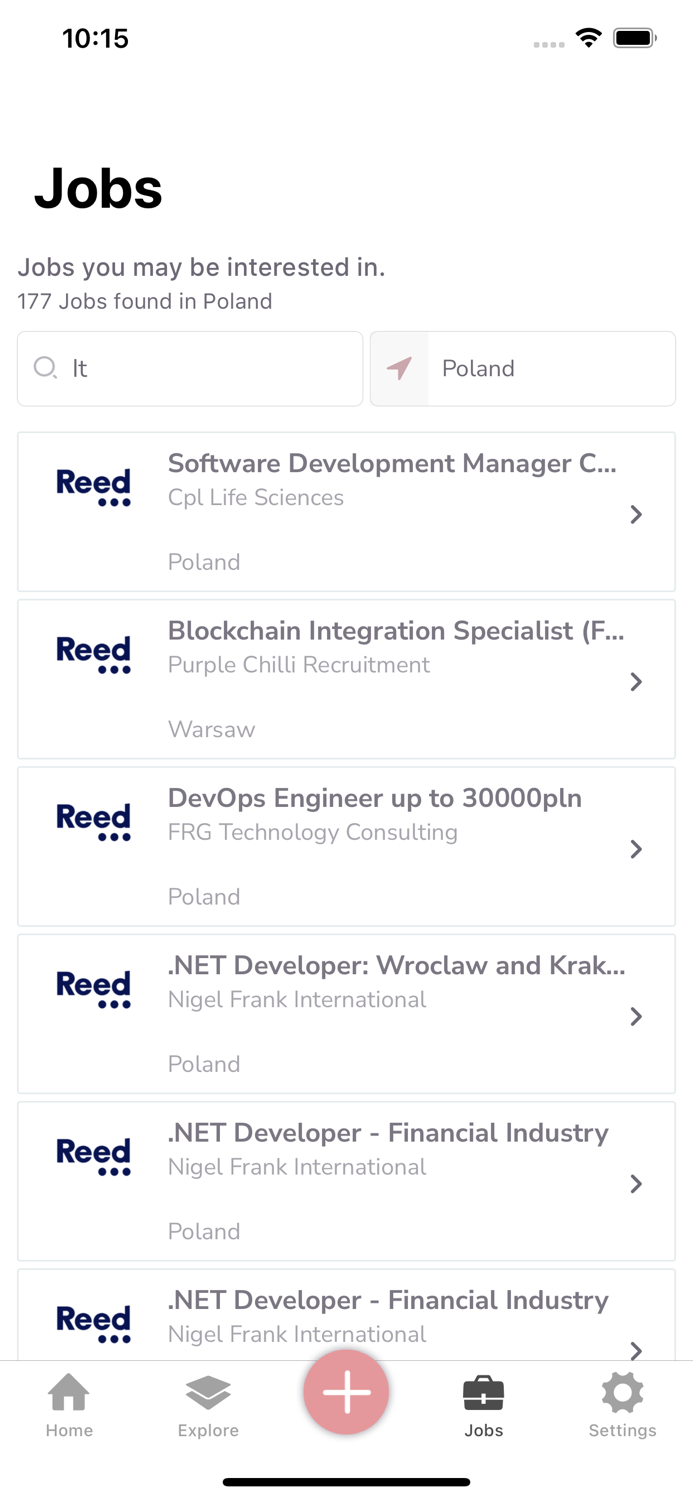The width and height of the screenshot is (693, 1500).
Task: Open the Explore section icon
Action: [208, 1391]
